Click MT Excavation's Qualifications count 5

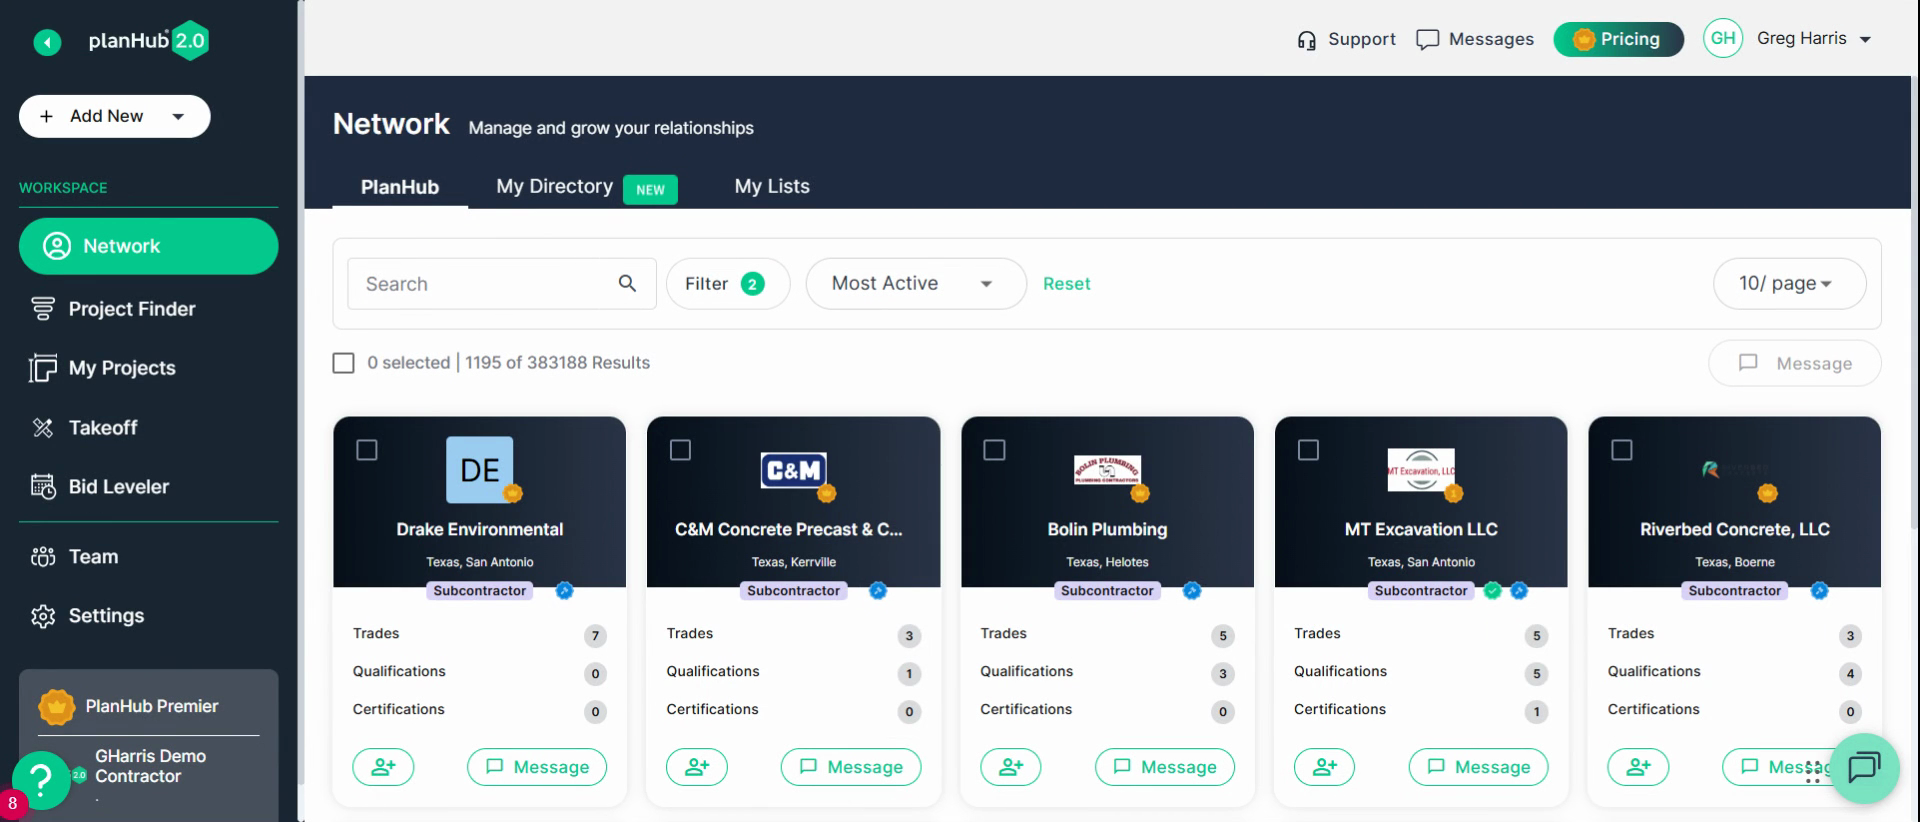click(1537, 674)
